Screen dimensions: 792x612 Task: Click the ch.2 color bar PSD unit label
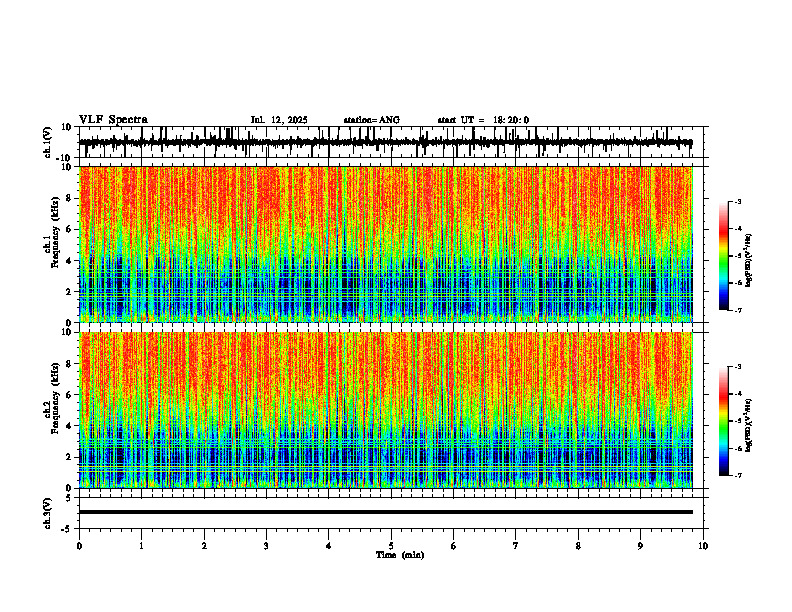pyautogui.click(x=749, y=426)
